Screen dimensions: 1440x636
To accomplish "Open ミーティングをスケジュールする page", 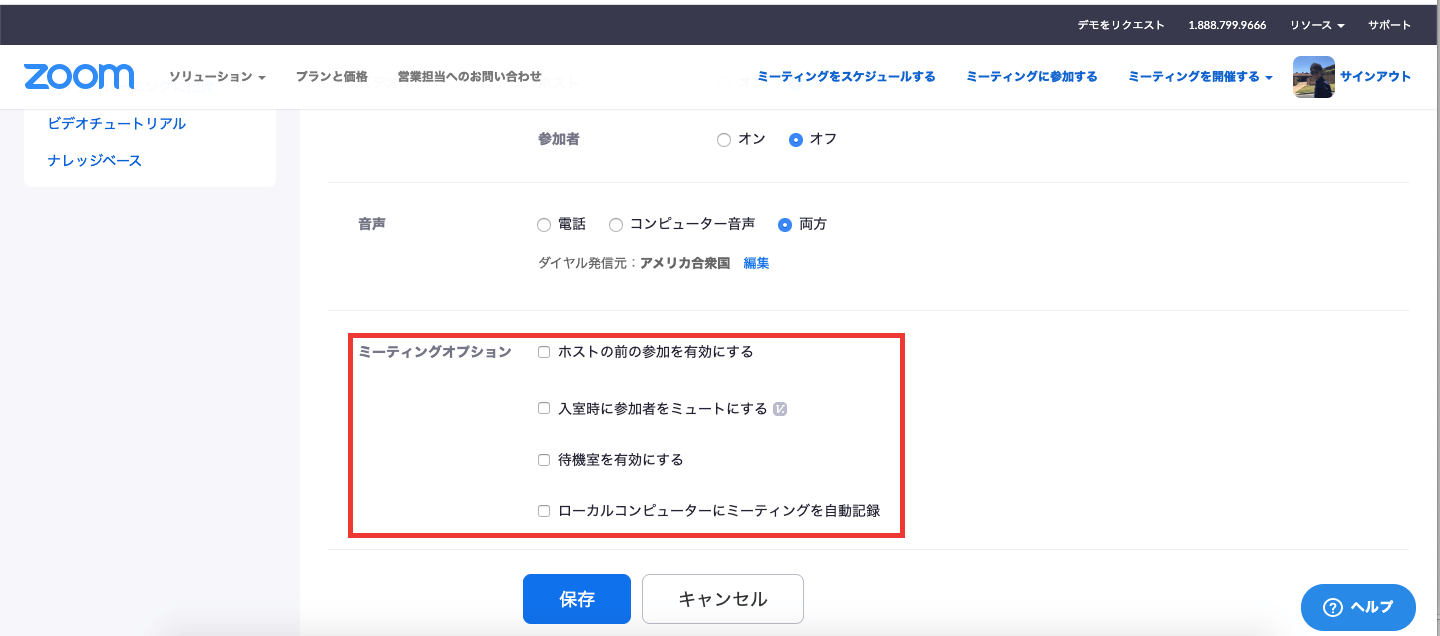I will click(x=846, y=77).
